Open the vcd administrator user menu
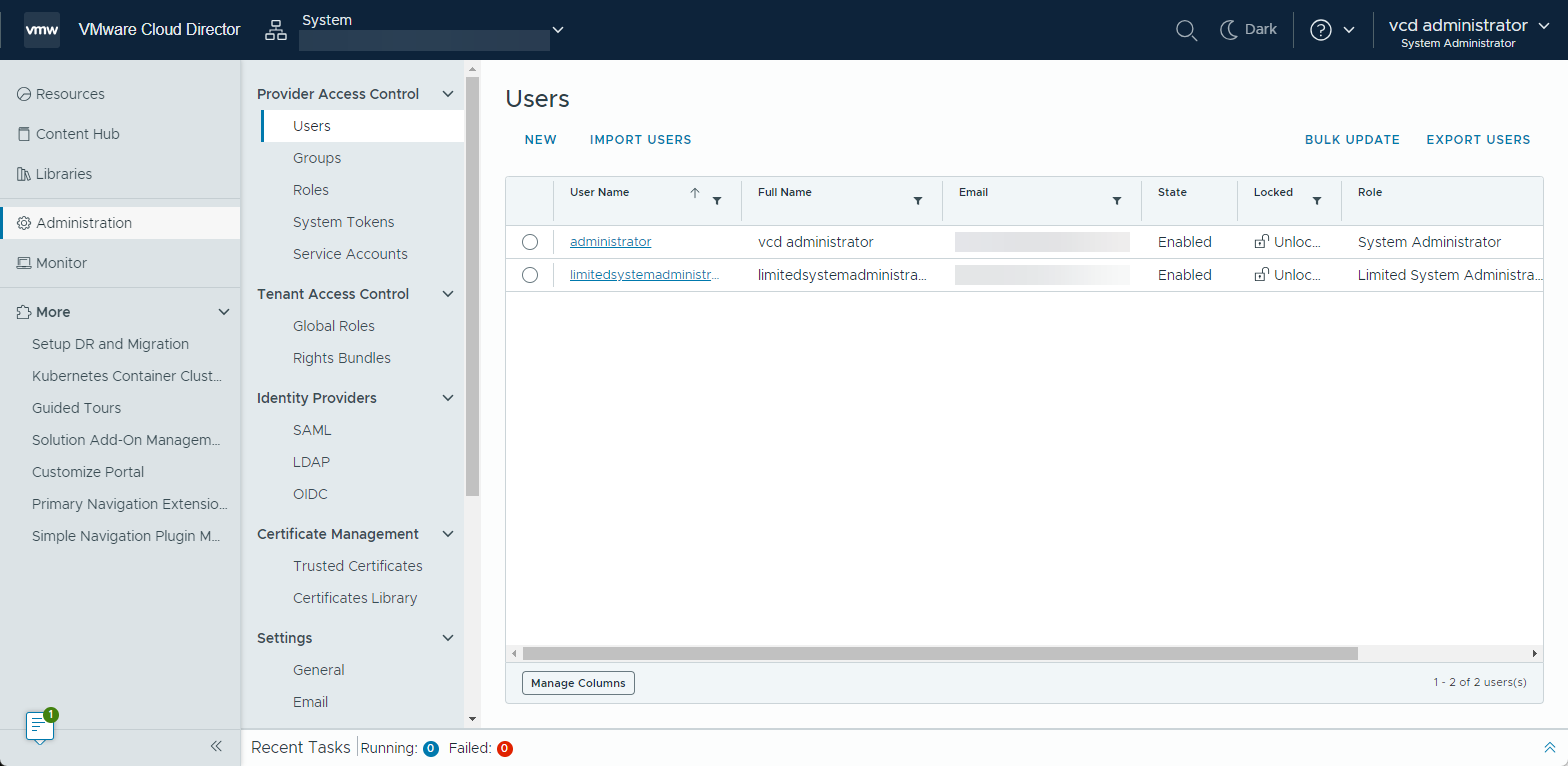Image resolution: width=1568 pixels, height=766 pixels. pos(1469,31)
